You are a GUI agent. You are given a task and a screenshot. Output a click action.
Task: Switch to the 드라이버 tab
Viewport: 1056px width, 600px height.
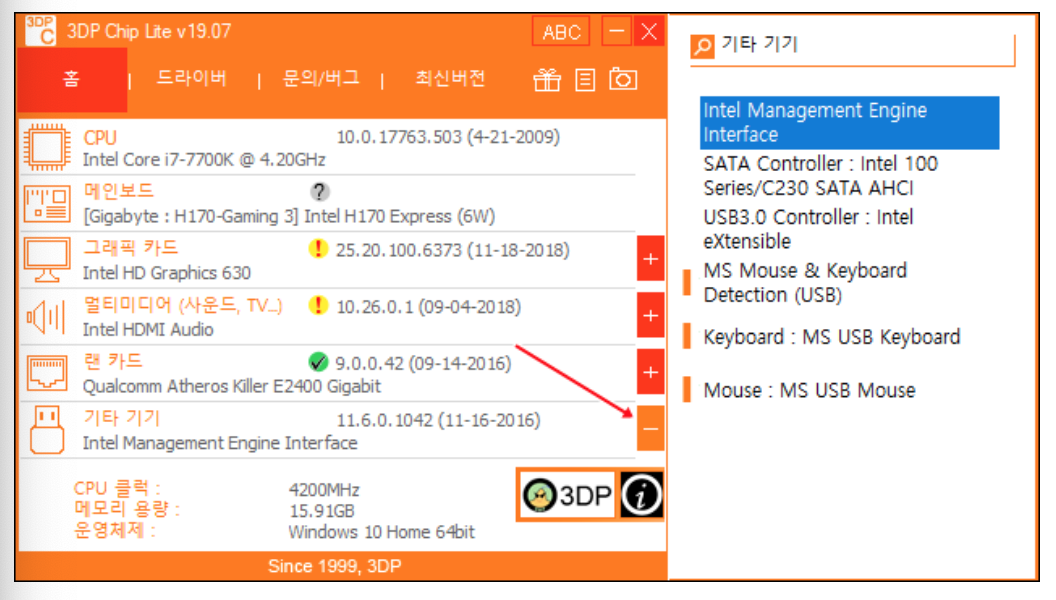[x=191, y=78]
